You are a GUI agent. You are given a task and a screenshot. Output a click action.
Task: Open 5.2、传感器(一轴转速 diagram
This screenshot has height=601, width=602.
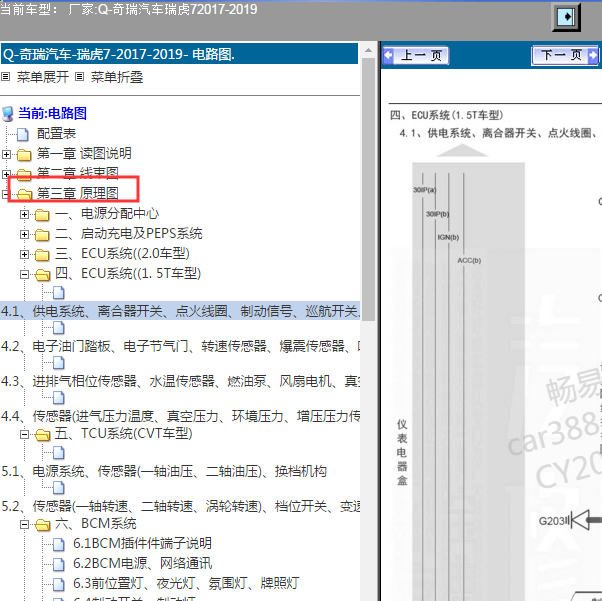click(x=180, y=506)
